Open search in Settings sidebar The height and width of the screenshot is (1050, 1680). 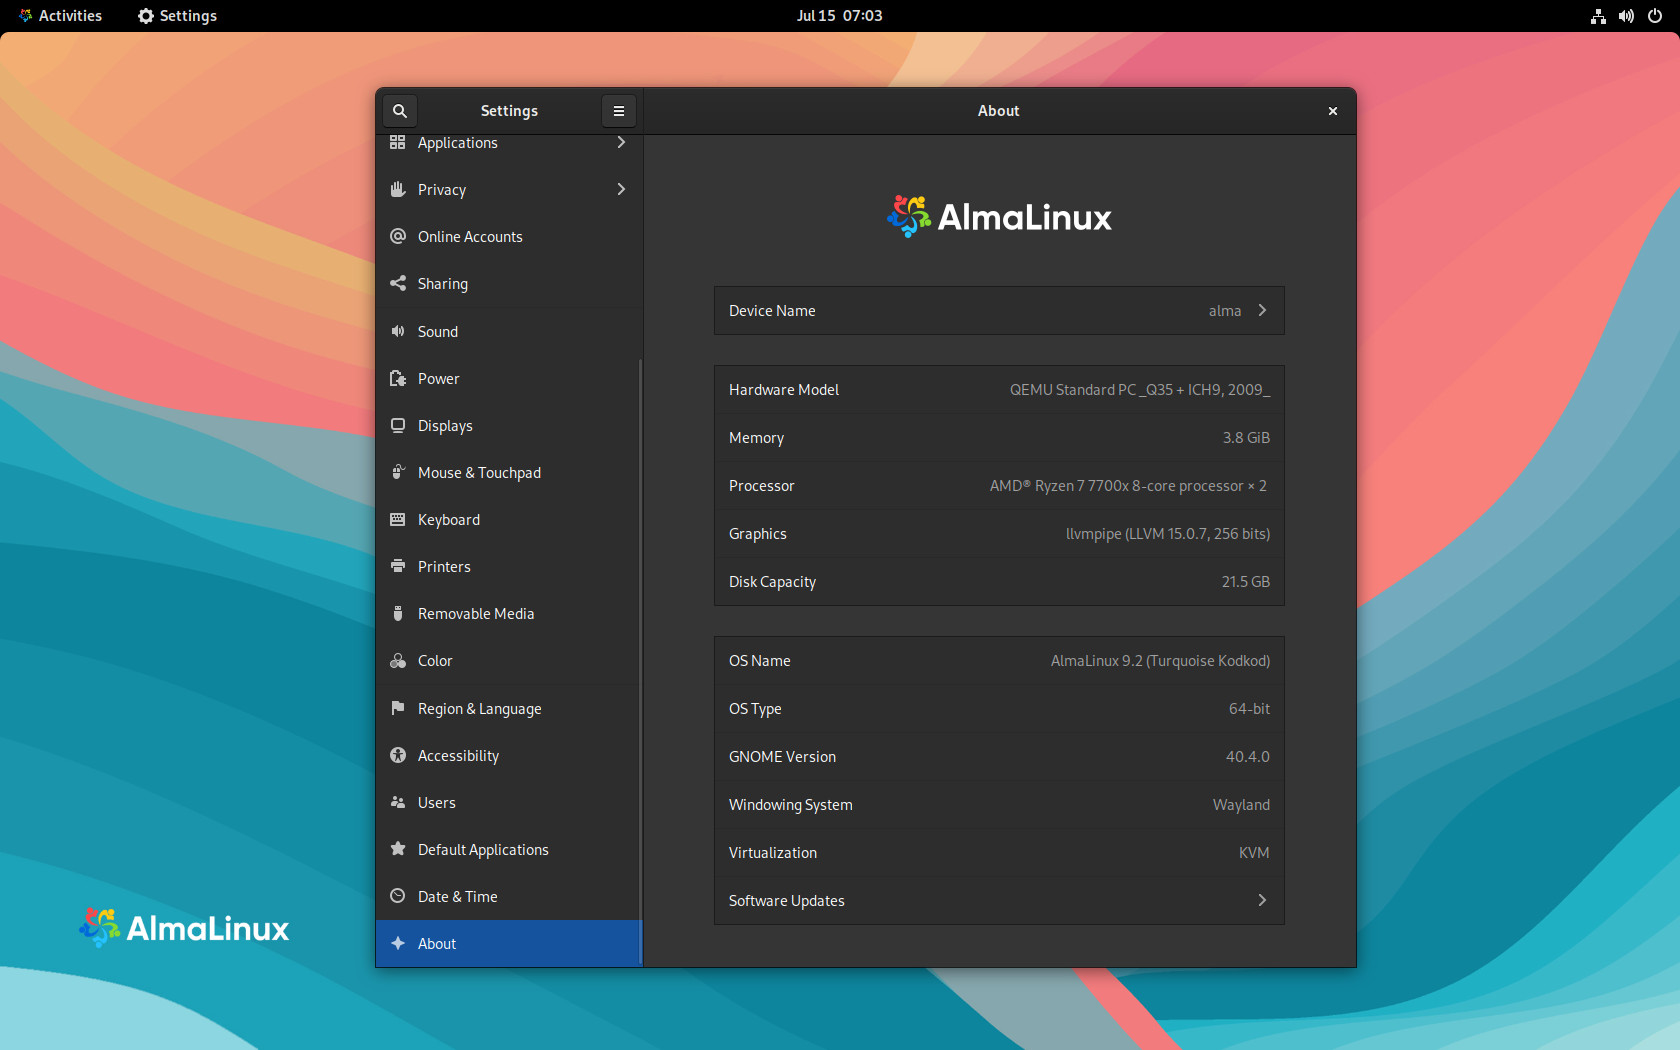point(400,111)
